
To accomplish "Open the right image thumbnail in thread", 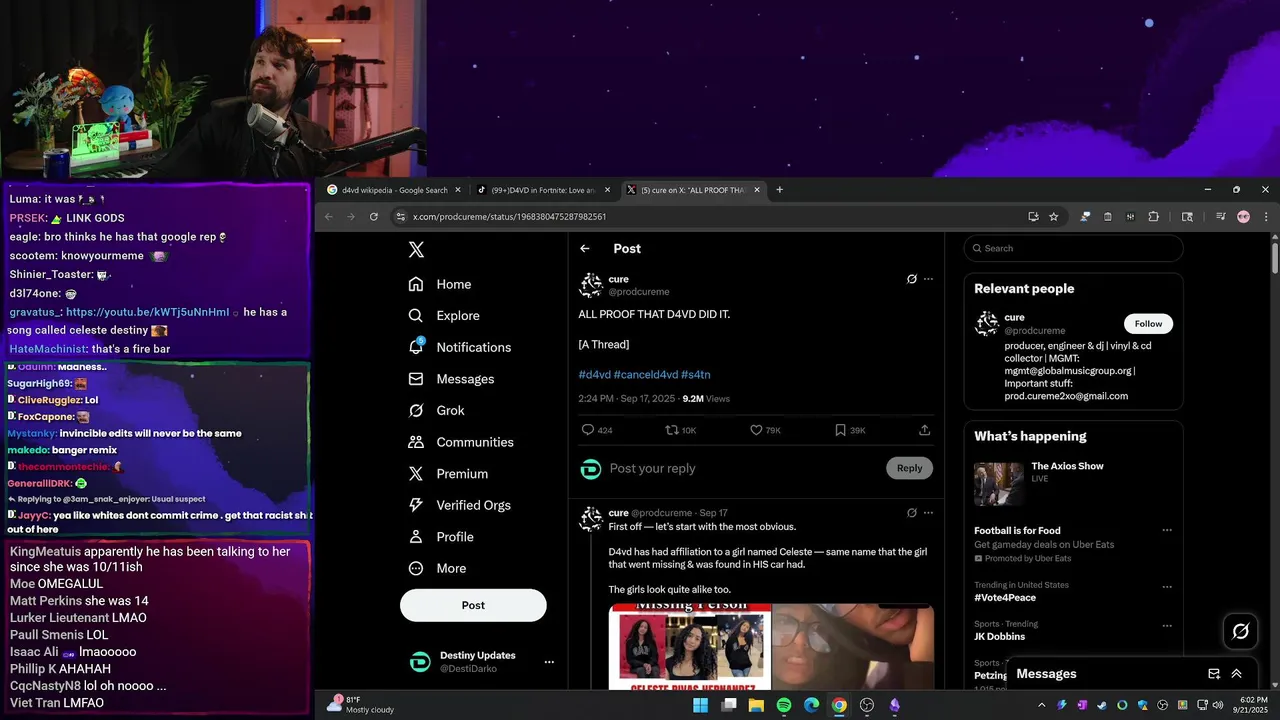I will tap(853, 646).
